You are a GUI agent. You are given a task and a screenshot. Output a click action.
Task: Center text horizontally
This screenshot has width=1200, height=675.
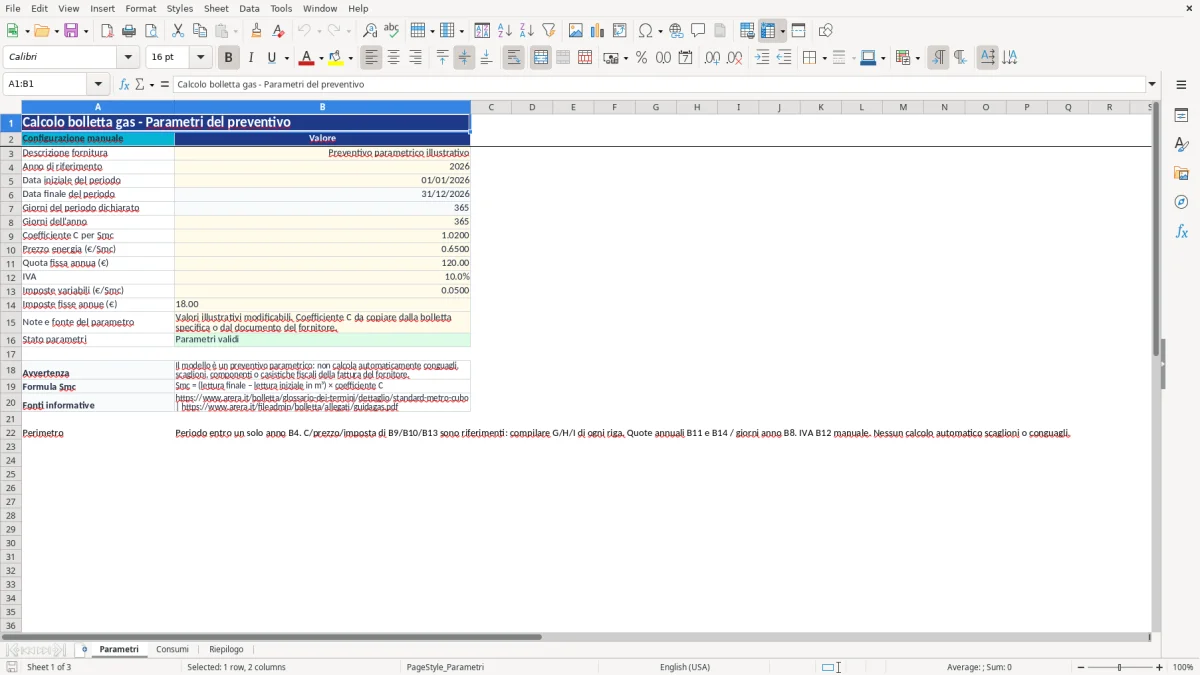[x=393, y=58]
